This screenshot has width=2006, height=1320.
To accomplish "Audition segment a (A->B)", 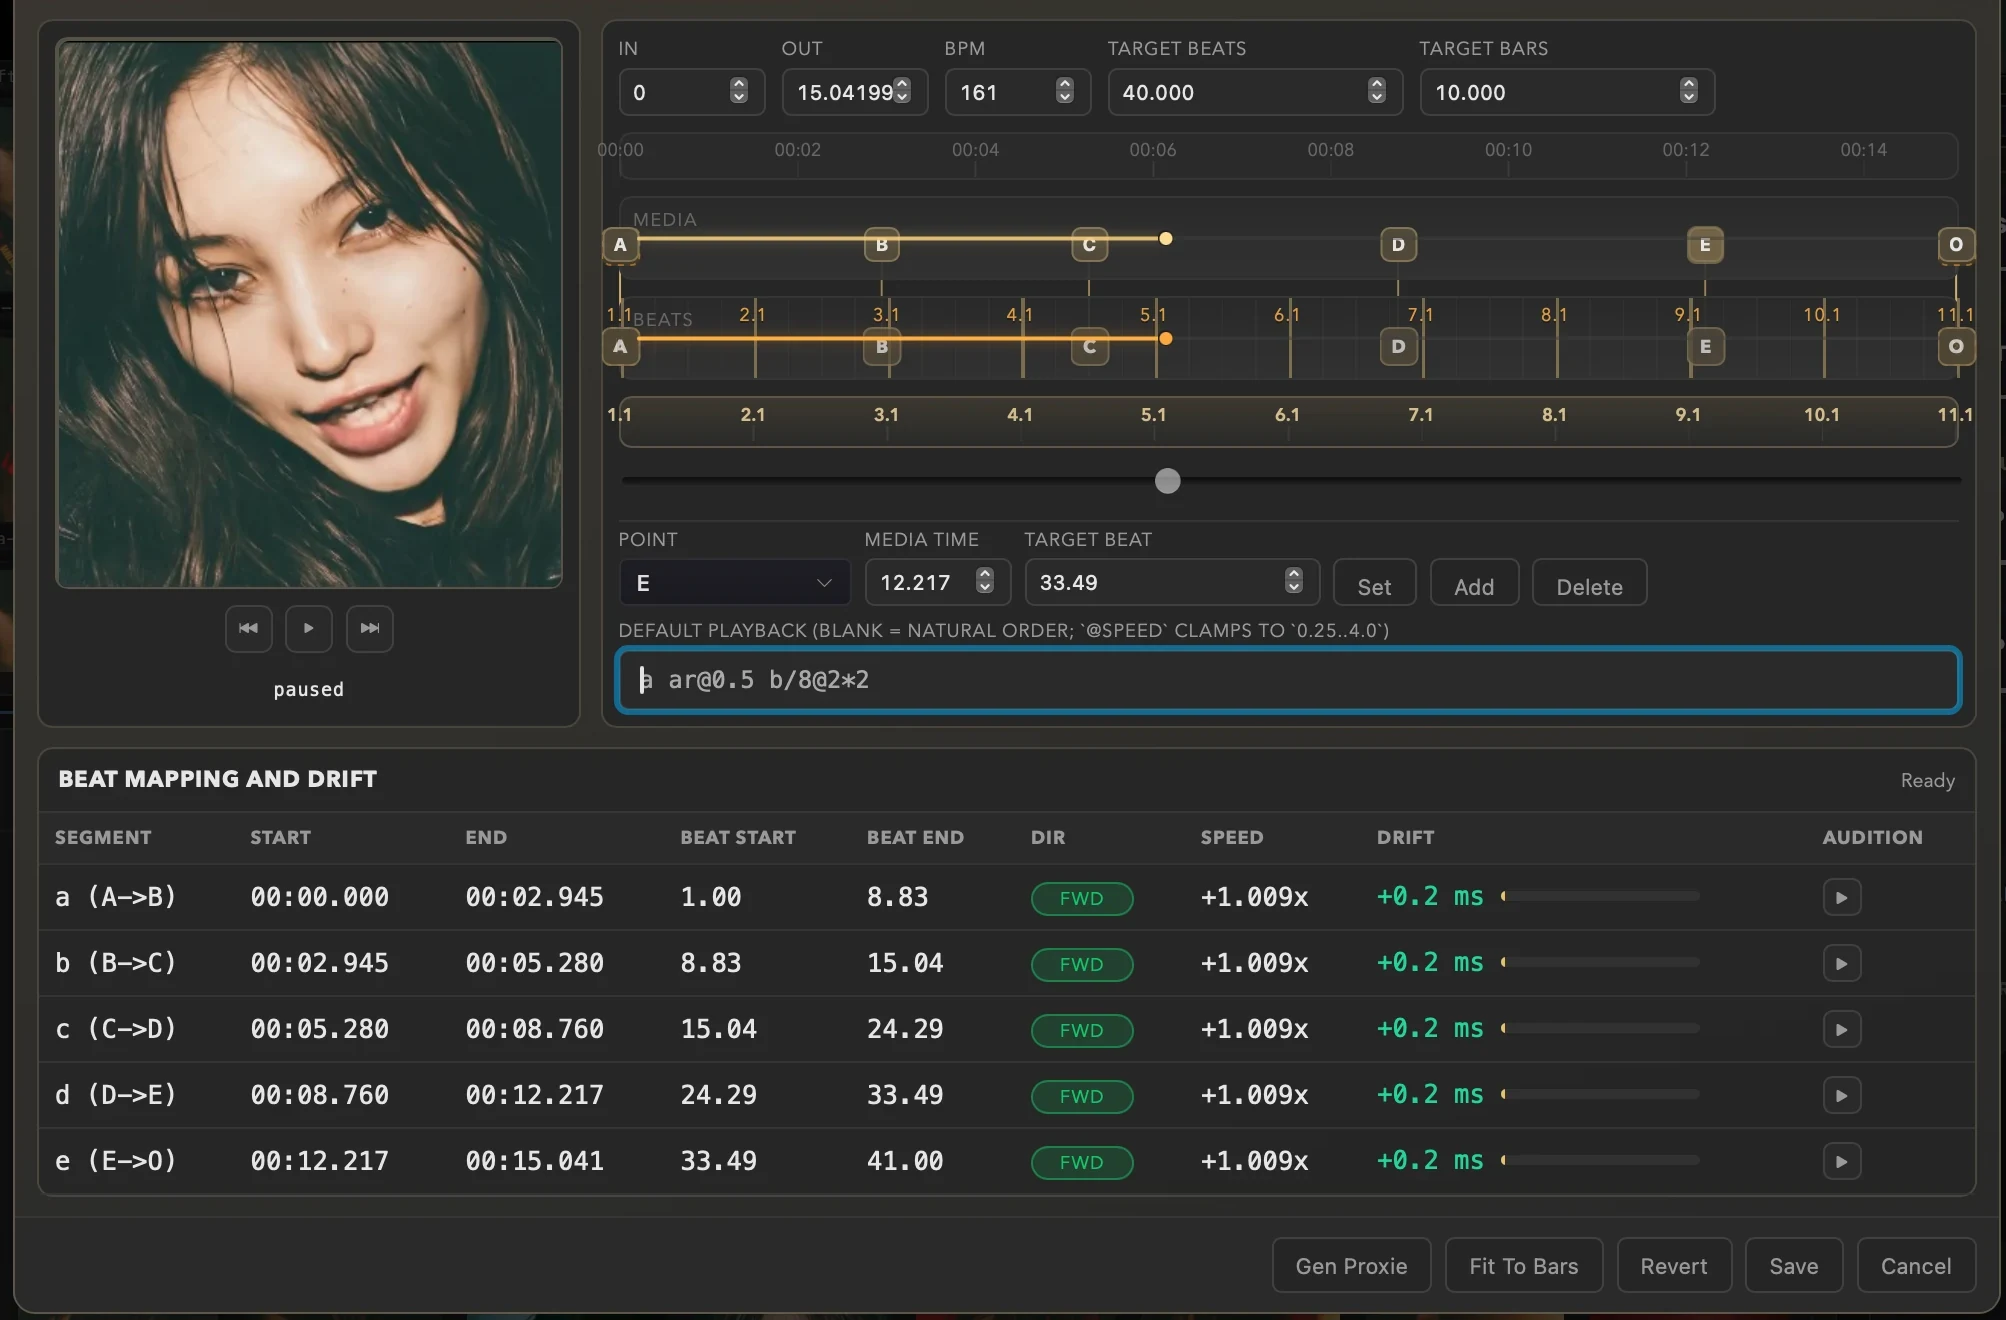I will coord(1841,897).
